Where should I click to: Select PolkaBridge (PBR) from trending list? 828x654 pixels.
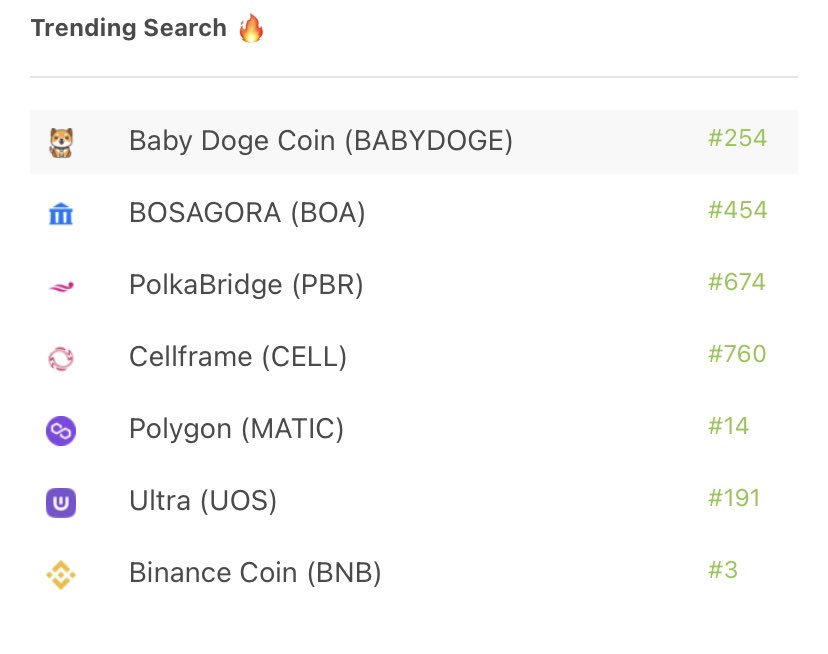(414, 285)
